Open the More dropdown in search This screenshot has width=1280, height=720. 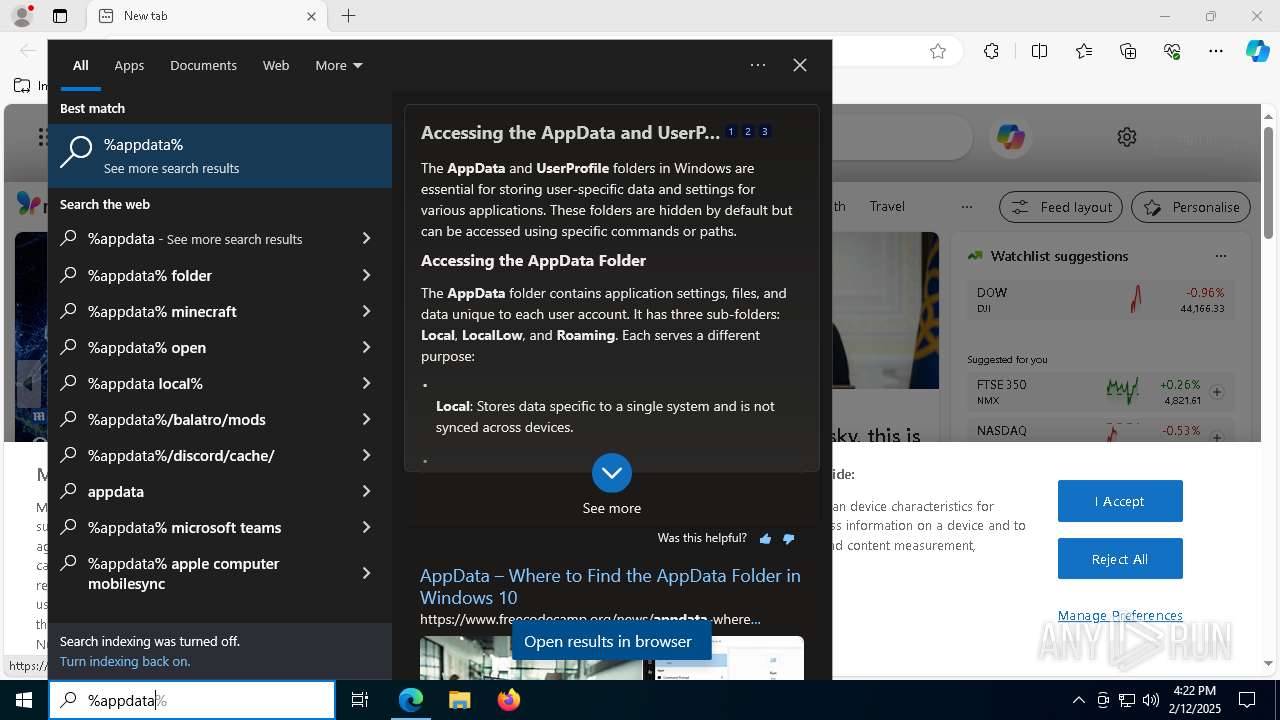point(339,65)
